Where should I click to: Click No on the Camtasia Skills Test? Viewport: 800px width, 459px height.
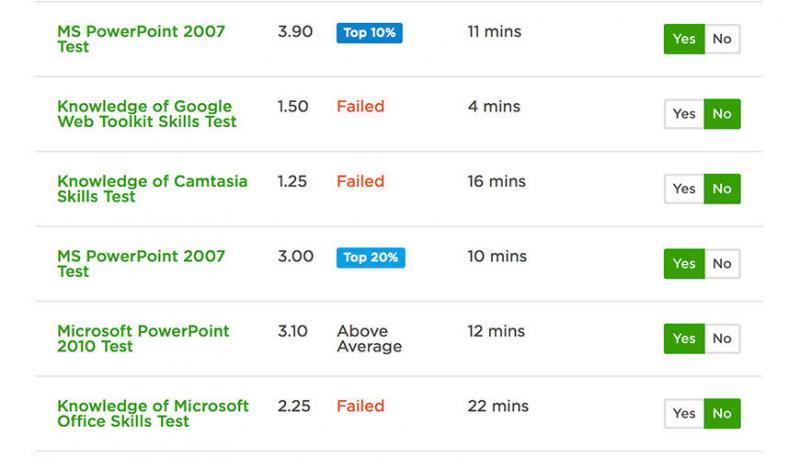[722, 189]
